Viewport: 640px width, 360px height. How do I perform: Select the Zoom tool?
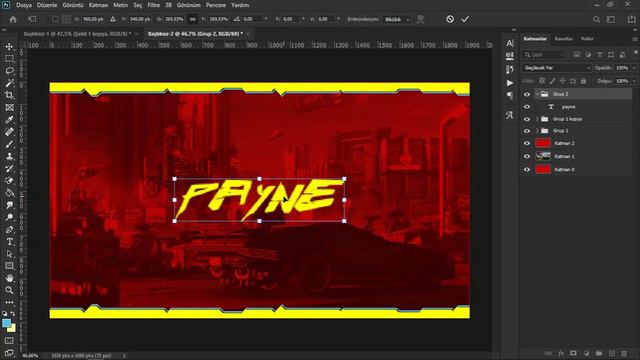pyautogui.click(x=9, y=291)
